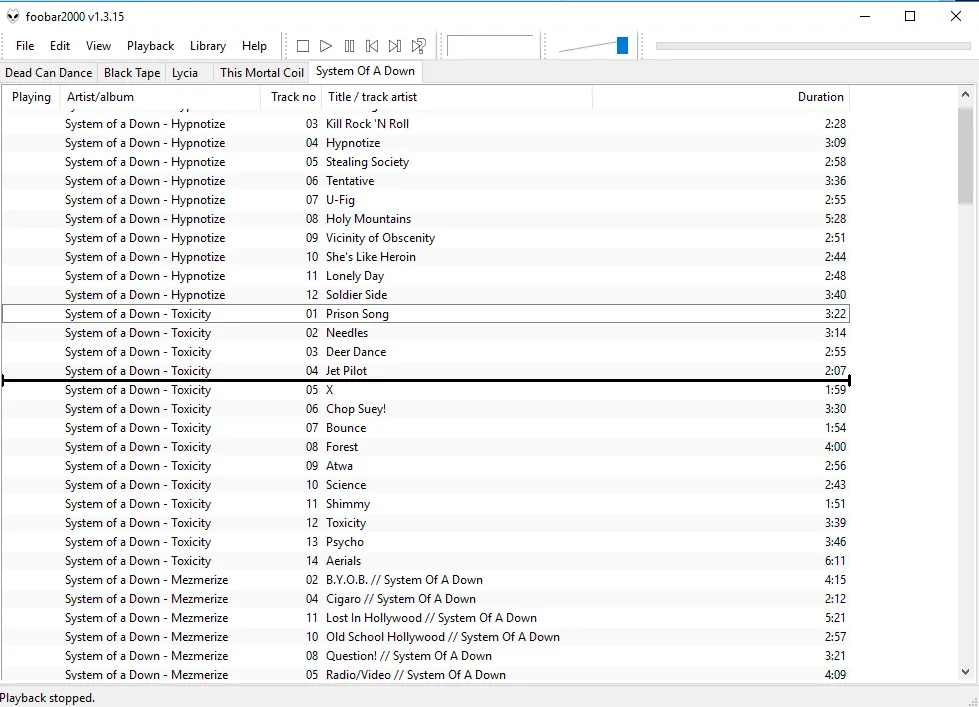This screenshot has width=979, height=707.
Task: Select track Deer Dance
Action: (426, 352)
